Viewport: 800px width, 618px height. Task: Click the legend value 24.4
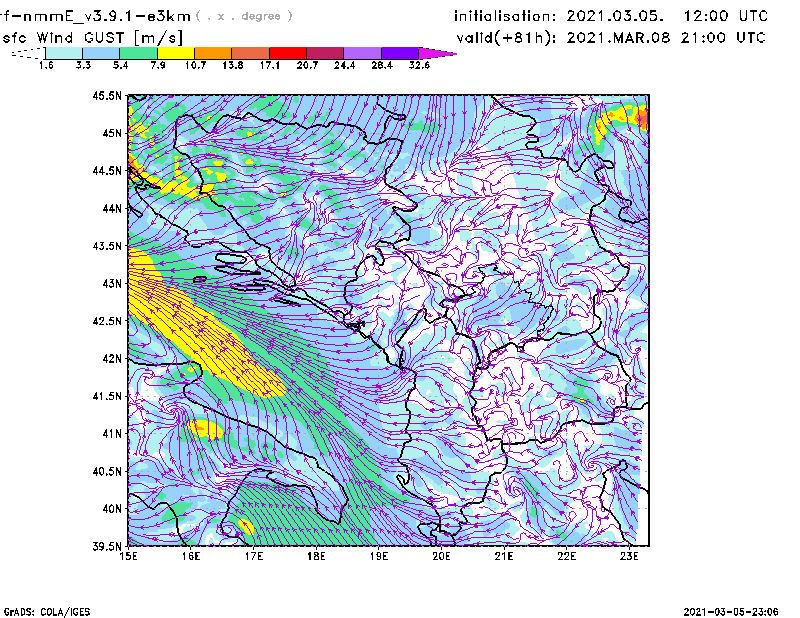pyautogui.click(x=344, y=65)
